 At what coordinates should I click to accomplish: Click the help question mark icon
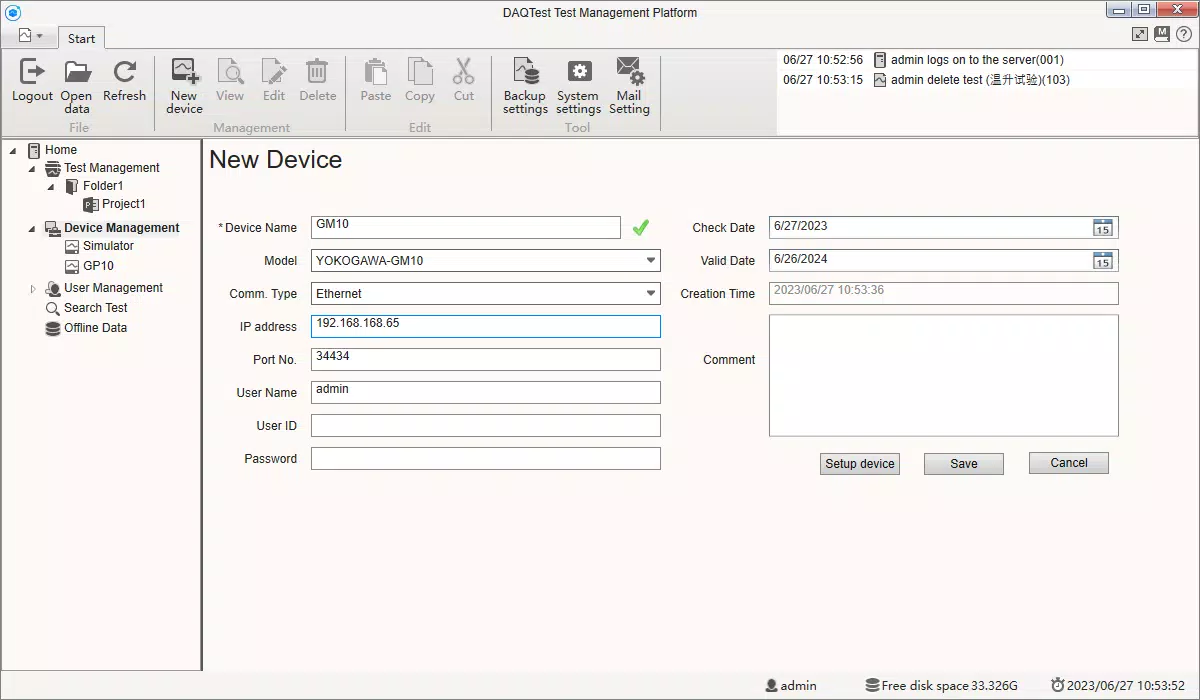pyautogui.click(x=1183, y=34)
